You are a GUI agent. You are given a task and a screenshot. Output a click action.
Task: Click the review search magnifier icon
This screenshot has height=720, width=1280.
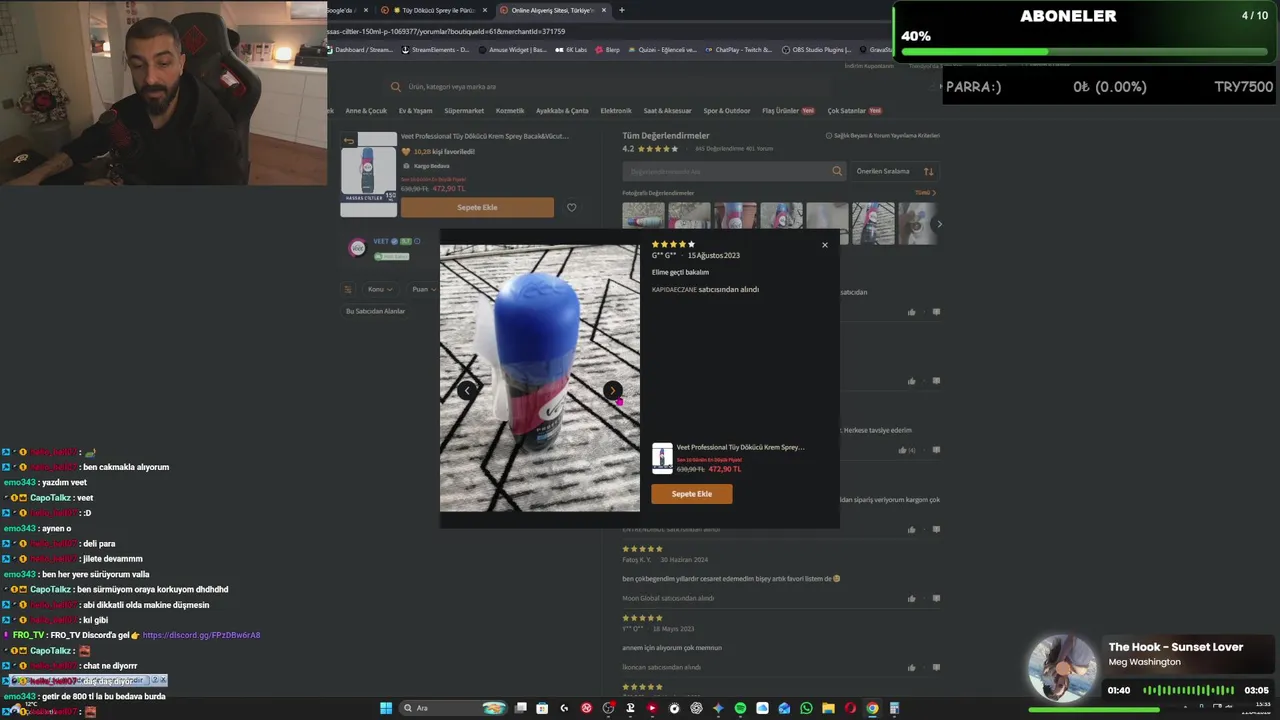pyautogui.click(x=837, y=171)
